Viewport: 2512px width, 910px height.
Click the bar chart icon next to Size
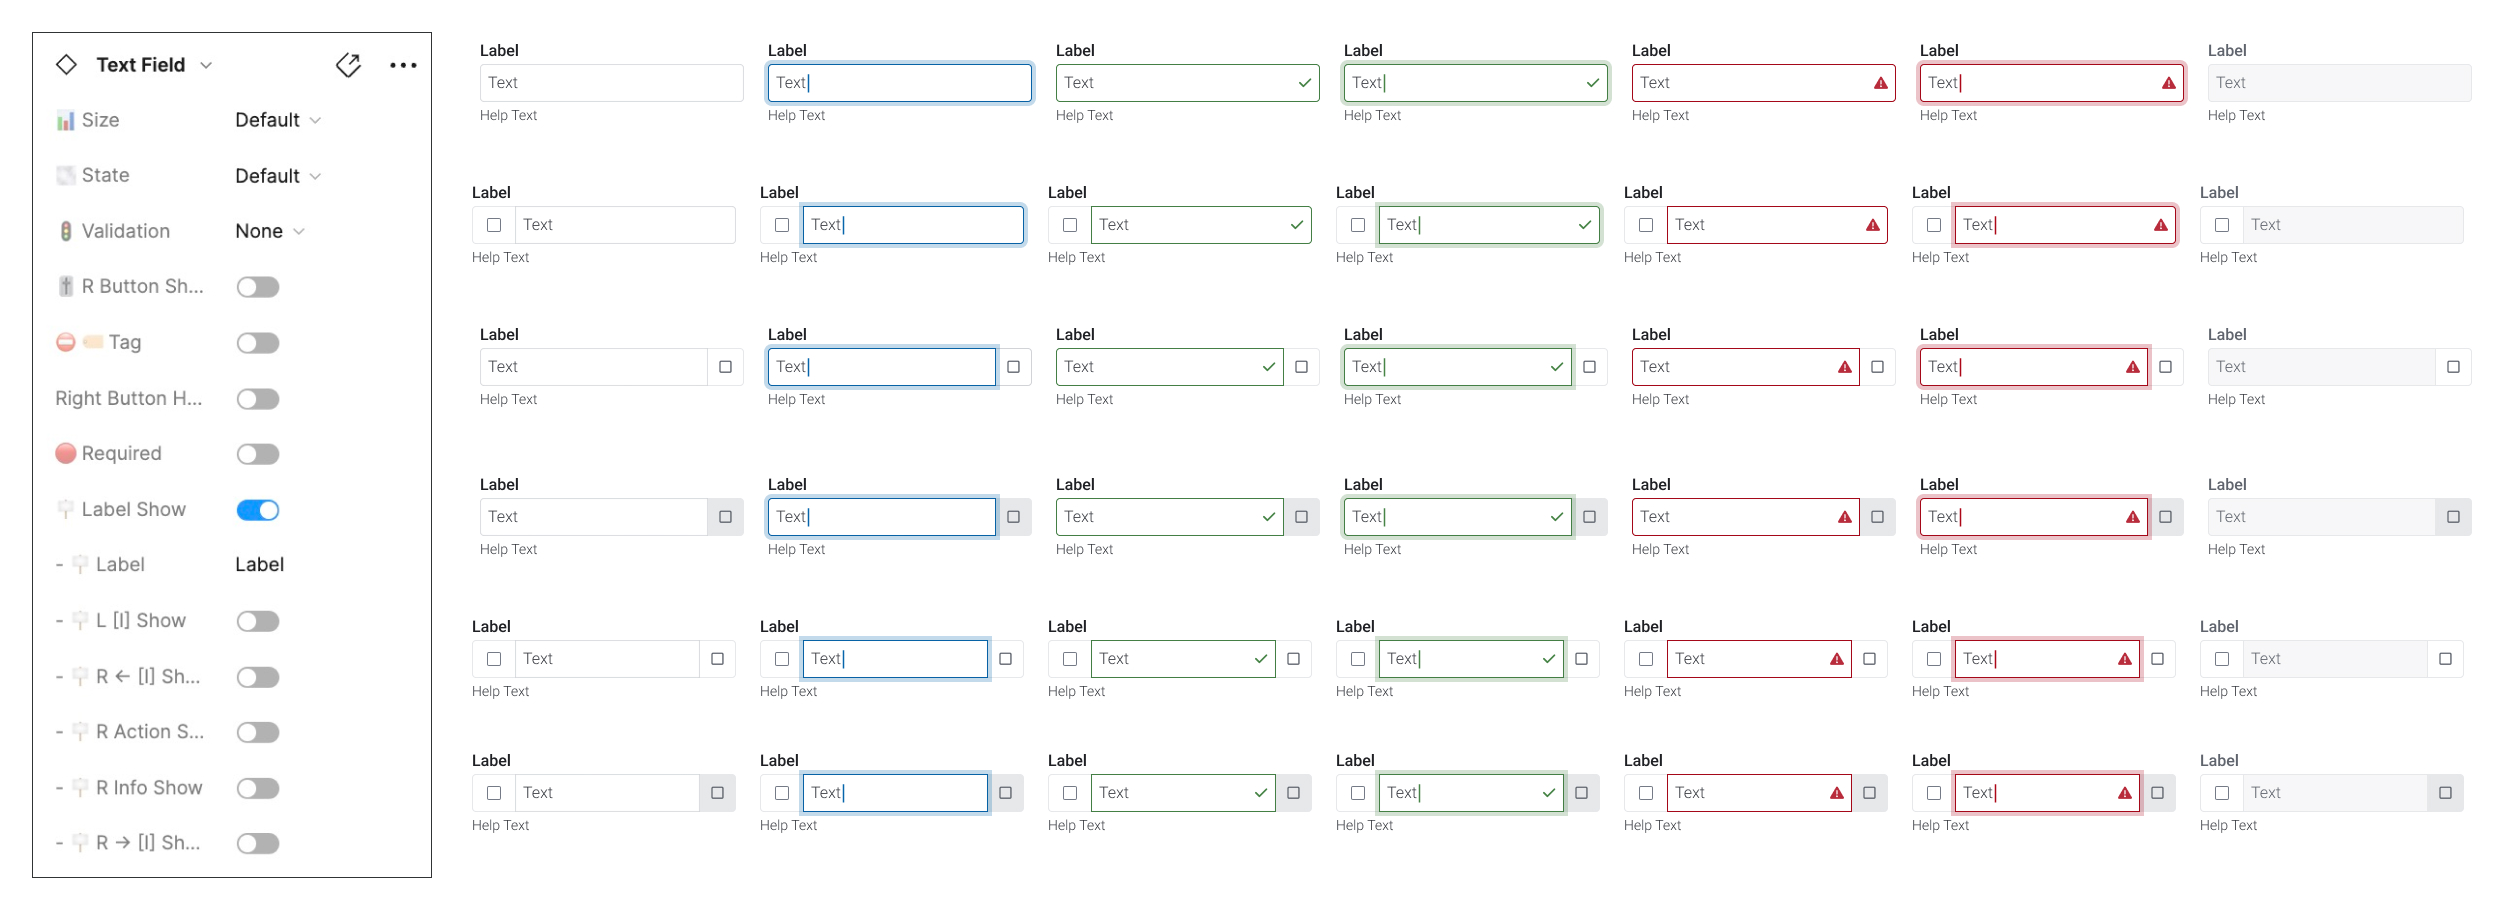[x=65, y=119]
